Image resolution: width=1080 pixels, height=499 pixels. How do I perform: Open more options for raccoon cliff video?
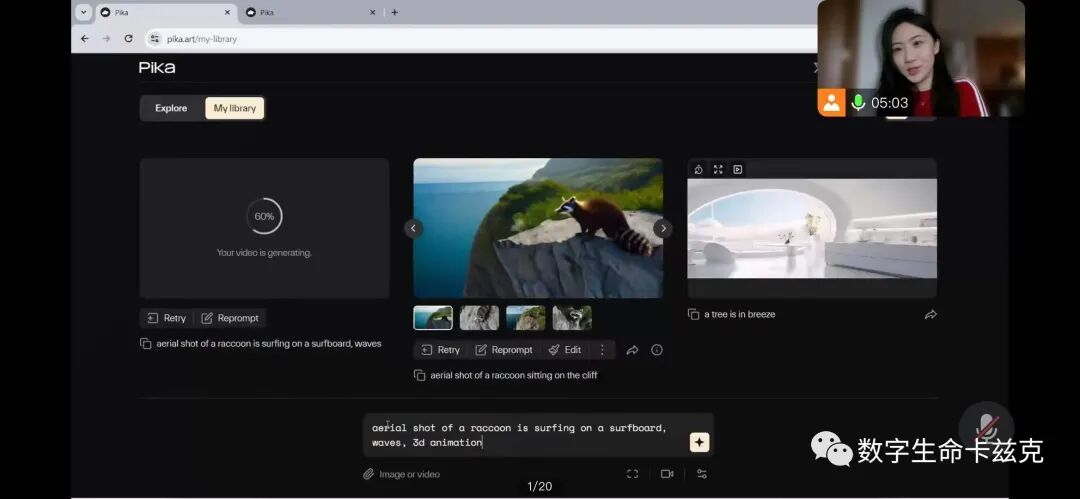(602, 349)
